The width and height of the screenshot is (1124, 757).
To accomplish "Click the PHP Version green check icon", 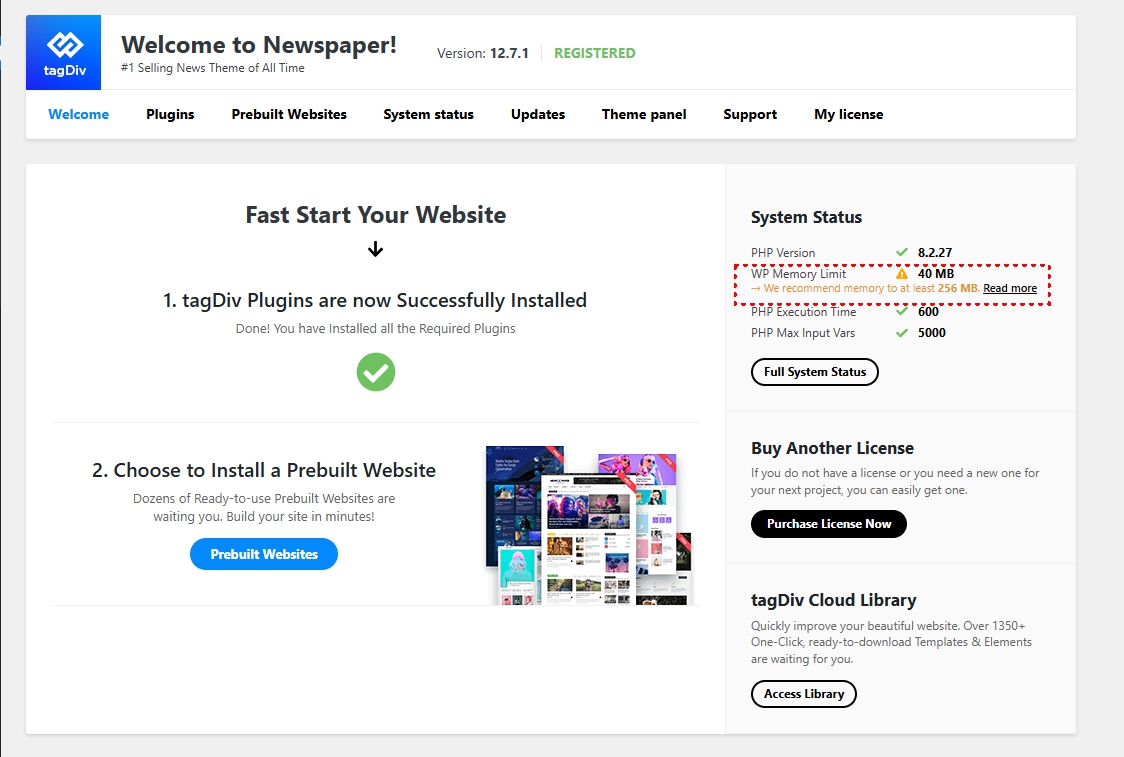I will tap(902, 252).
